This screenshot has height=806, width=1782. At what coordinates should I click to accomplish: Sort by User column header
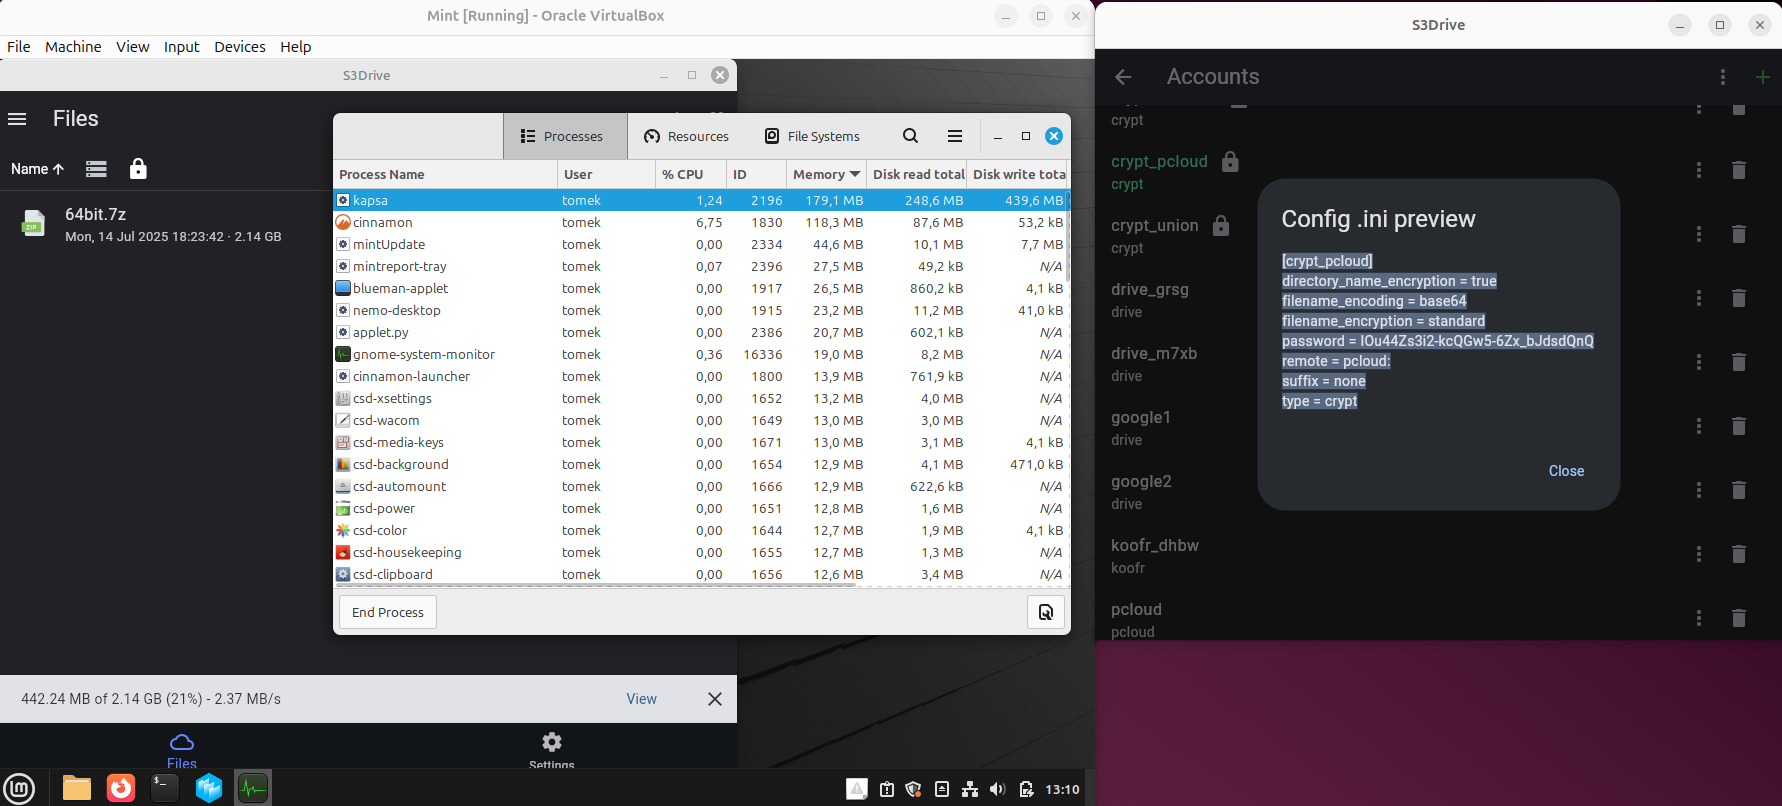click(606, 174)
